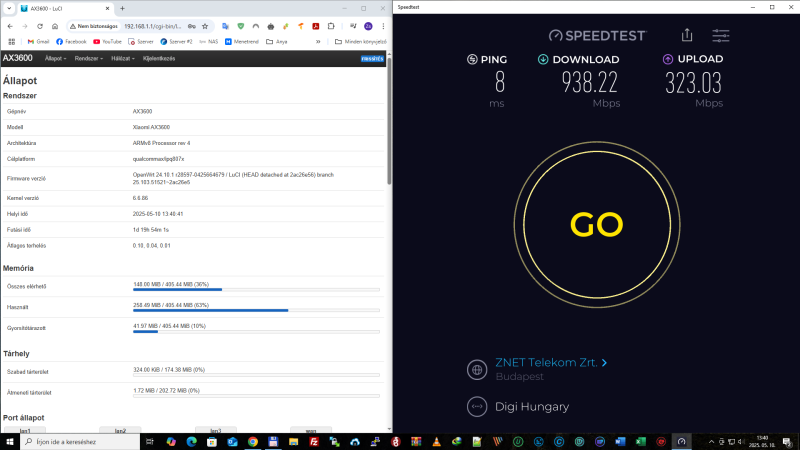
Task: Click the UPLOAD arrow icon
Action: click(667, 59)
